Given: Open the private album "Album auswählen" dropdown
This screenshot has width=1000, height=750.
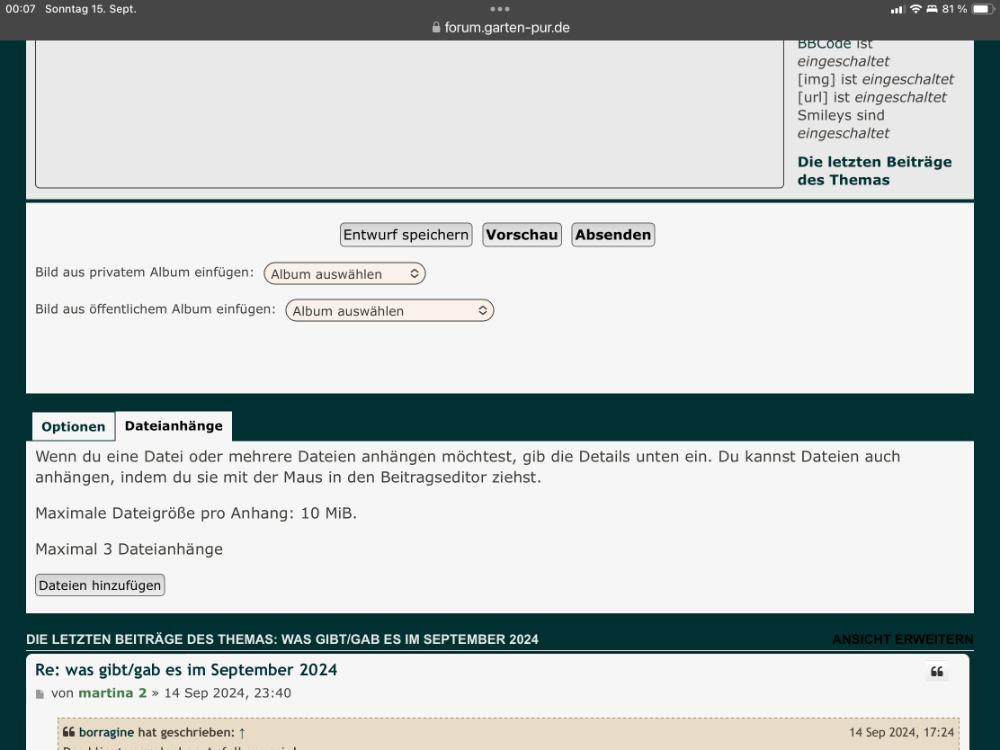Looking at the screenshot, I should (x=345, y=274).
